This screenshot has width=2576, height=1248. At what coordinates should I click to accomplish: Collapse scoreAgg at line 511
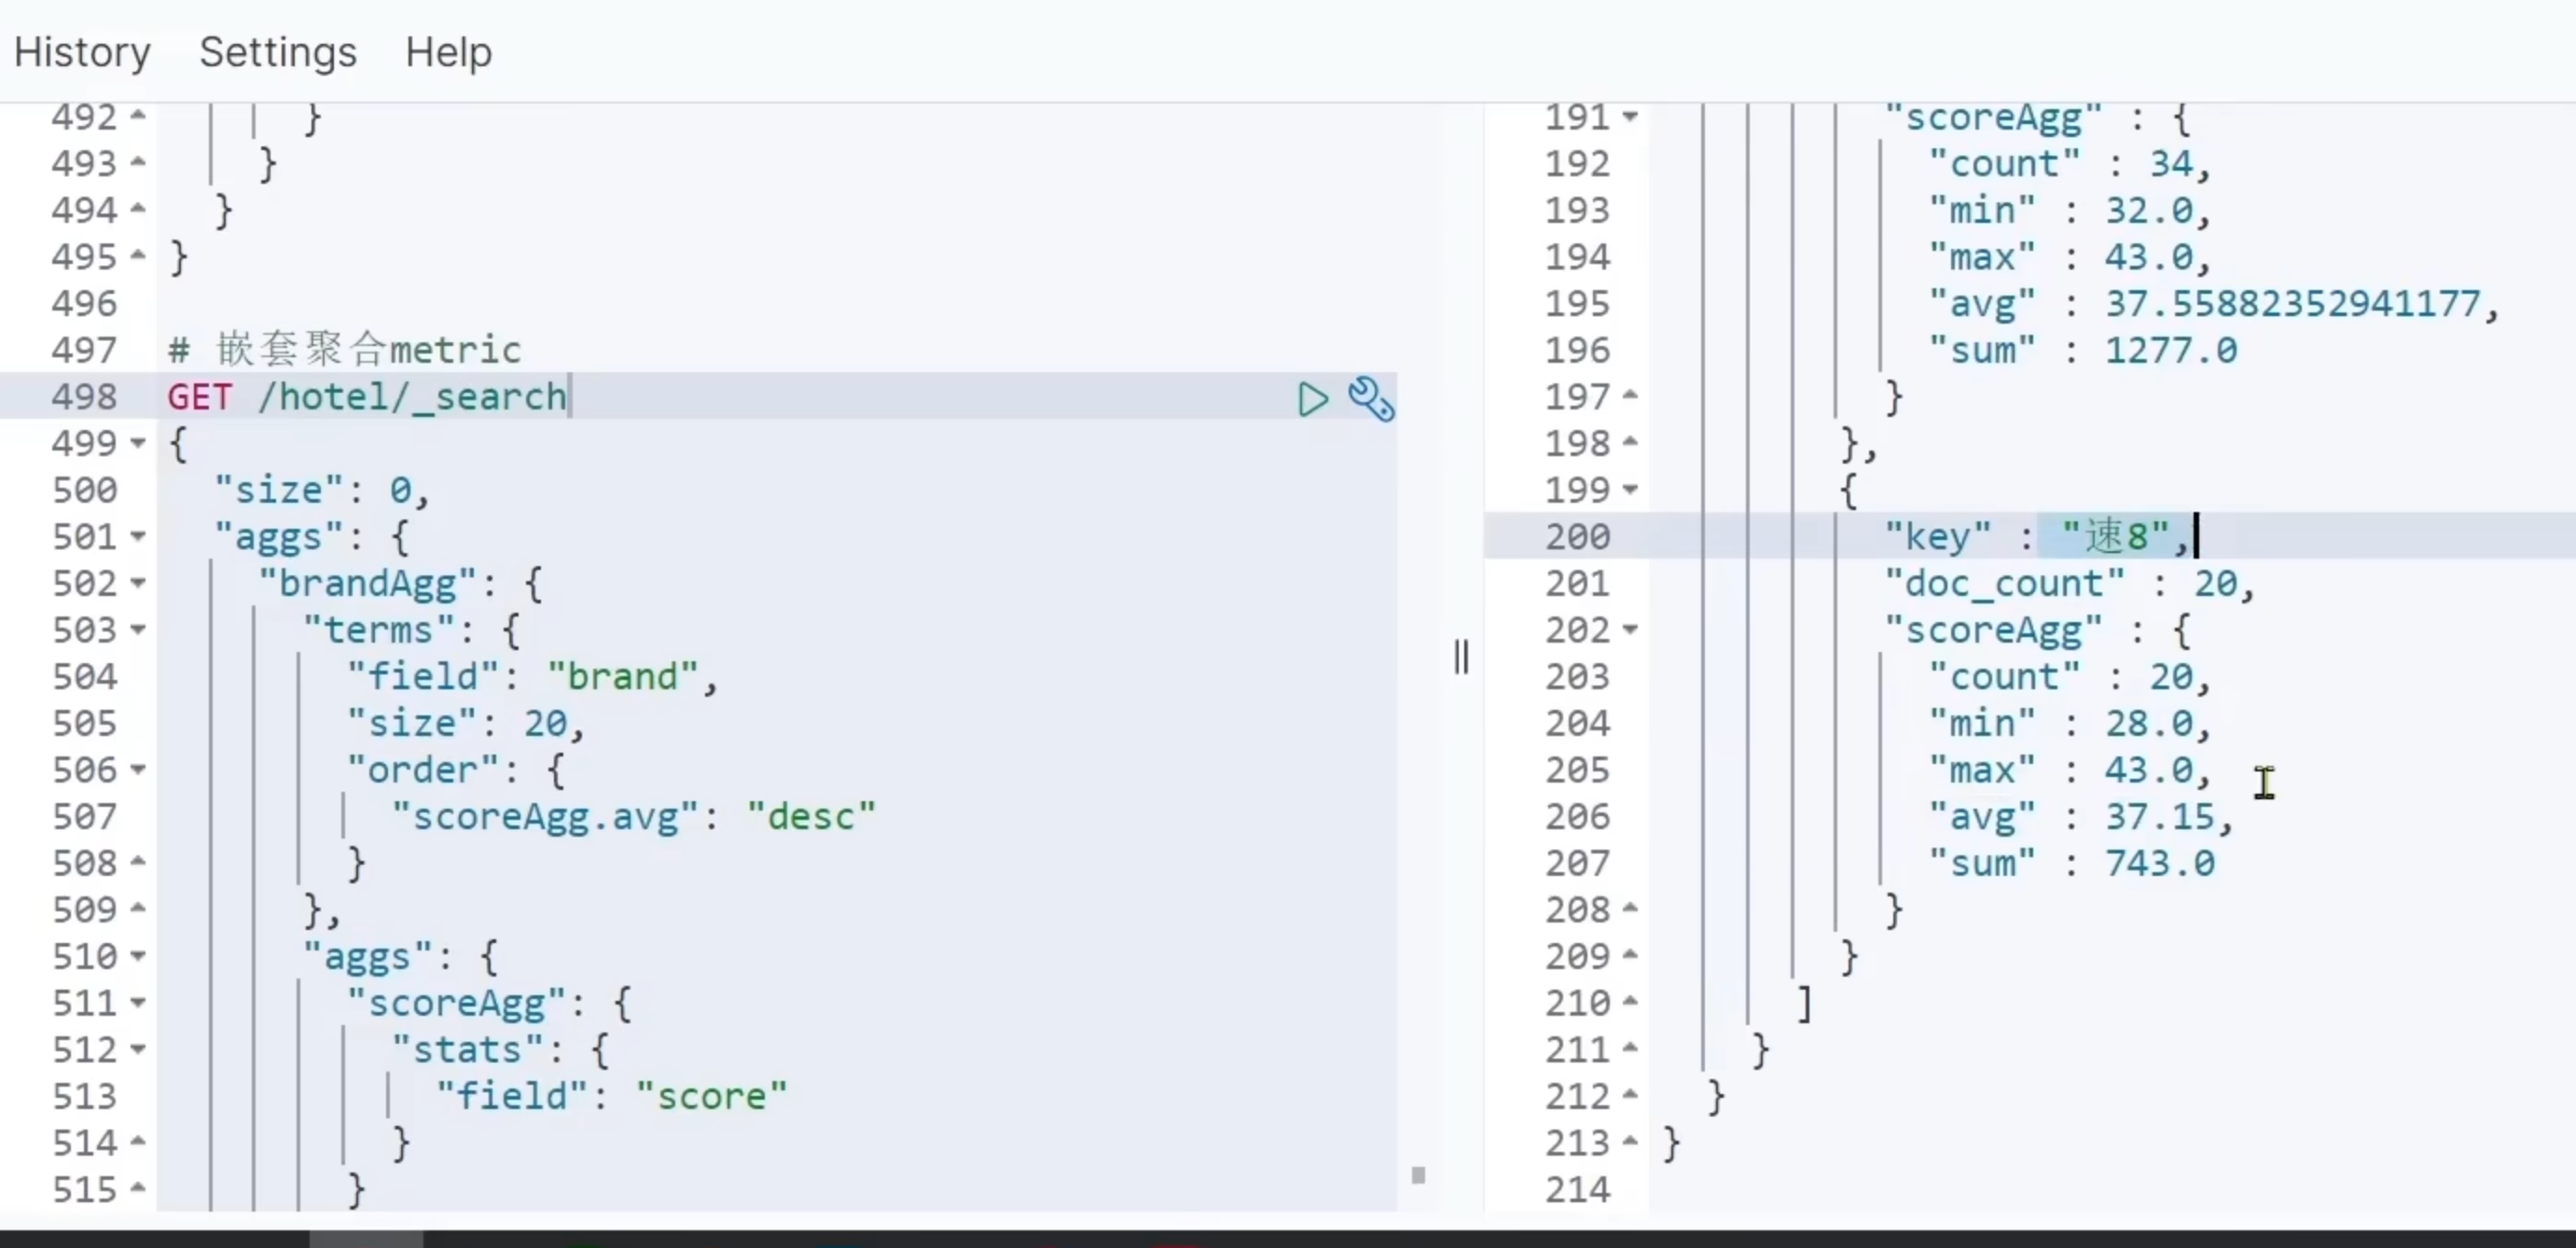[x=138, y=1003]
